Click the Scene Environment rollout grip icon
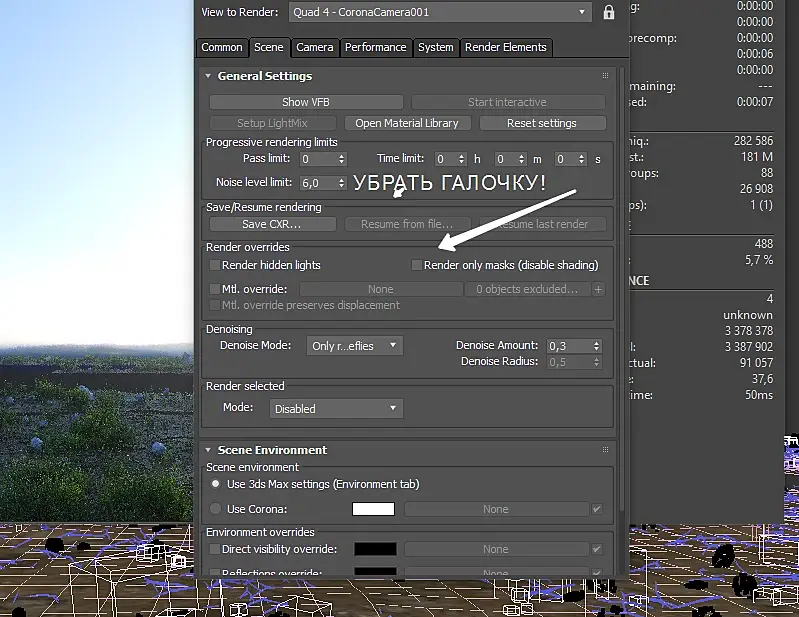This screenshot has width=799, height=617. pos(605,449)
